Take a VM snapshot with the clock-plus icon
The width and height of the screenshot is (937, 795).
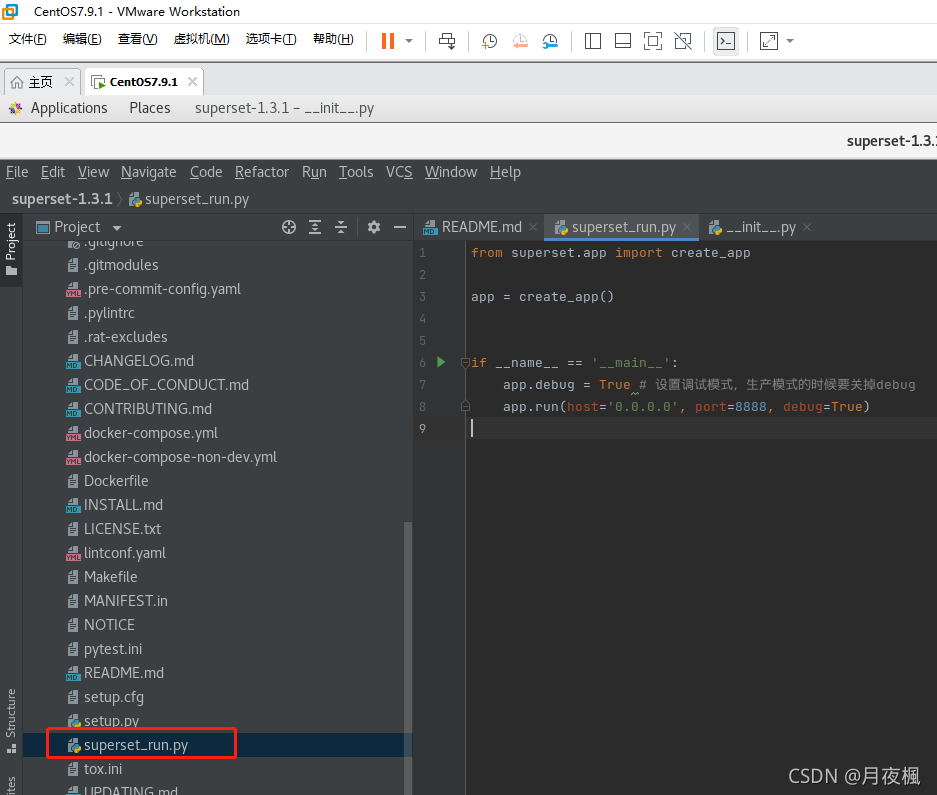click(489, 41)
